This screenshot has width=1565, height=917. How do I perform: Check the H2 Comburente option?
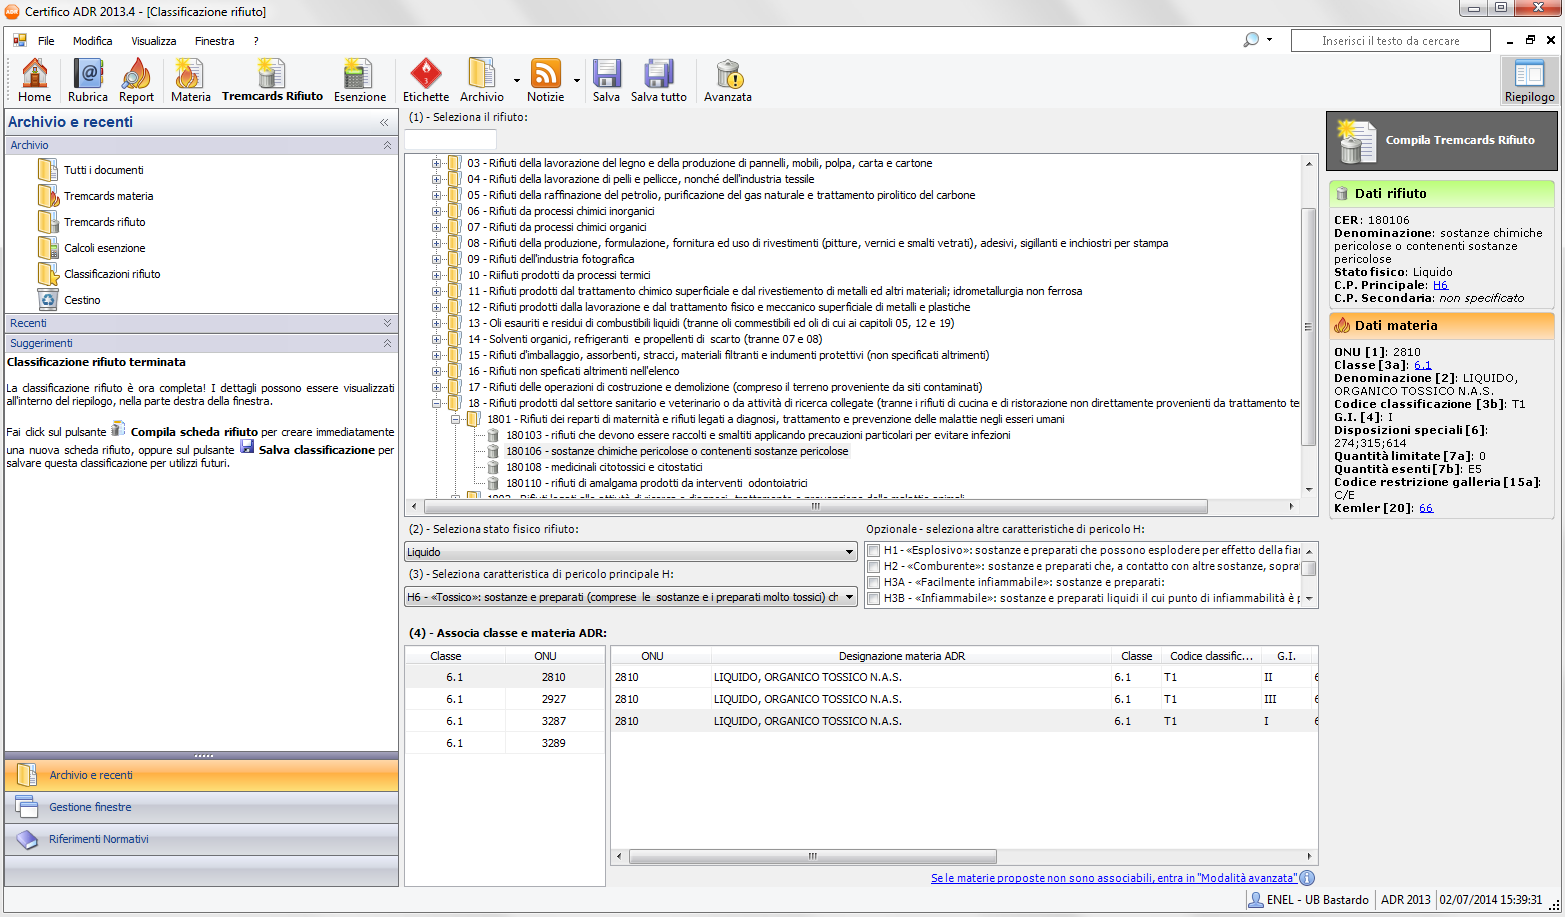click(x=874, y=567)
